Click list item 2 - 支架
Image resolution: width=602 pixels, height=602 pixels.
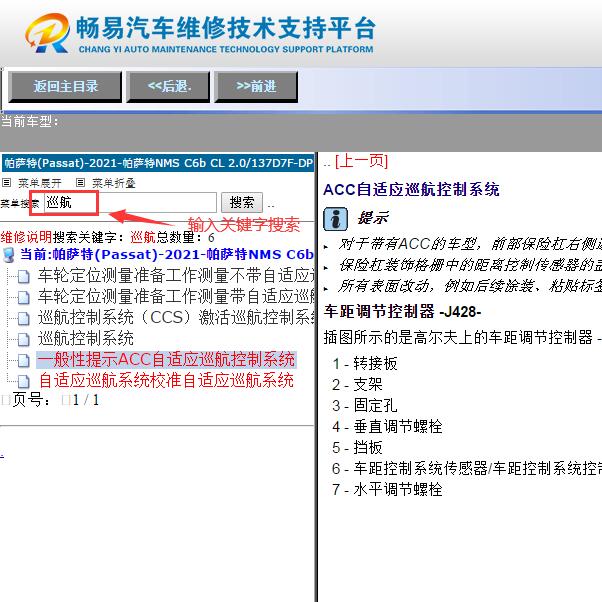click(357, 384)
